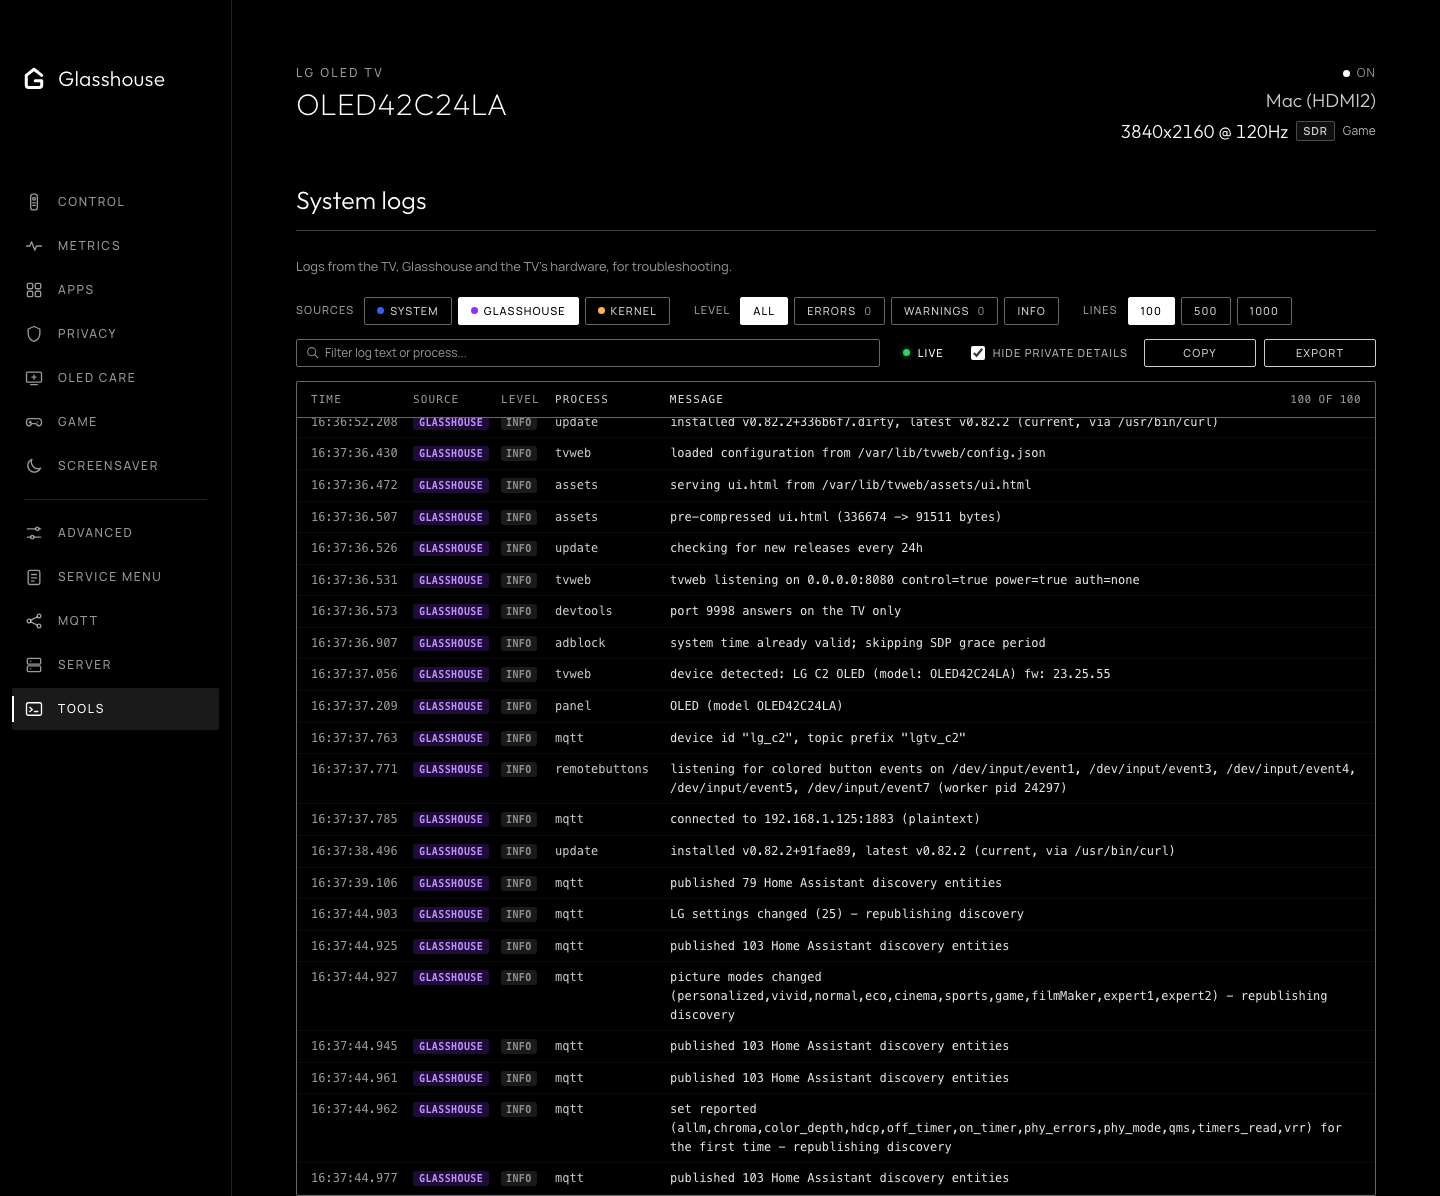Open Server via its rack icon
Screen dimensions: 1440x1196
tap(34, 665)
